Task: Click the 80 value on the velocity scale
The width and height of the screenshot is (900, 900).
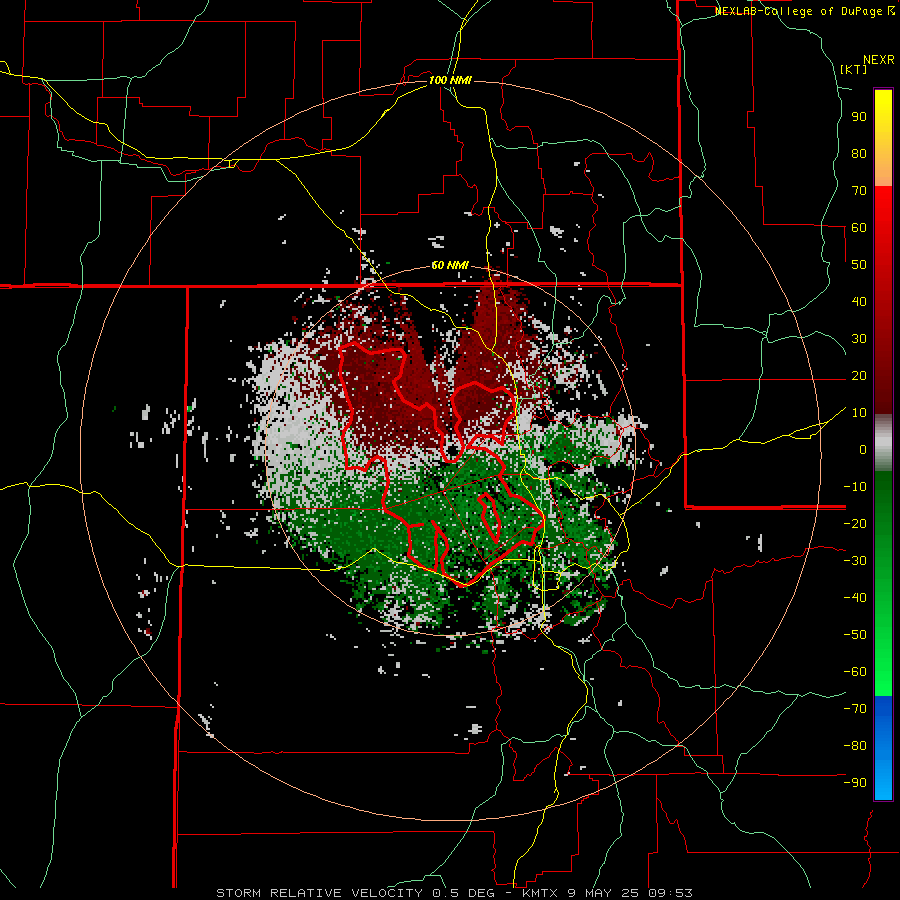Action: pos(859,153)
